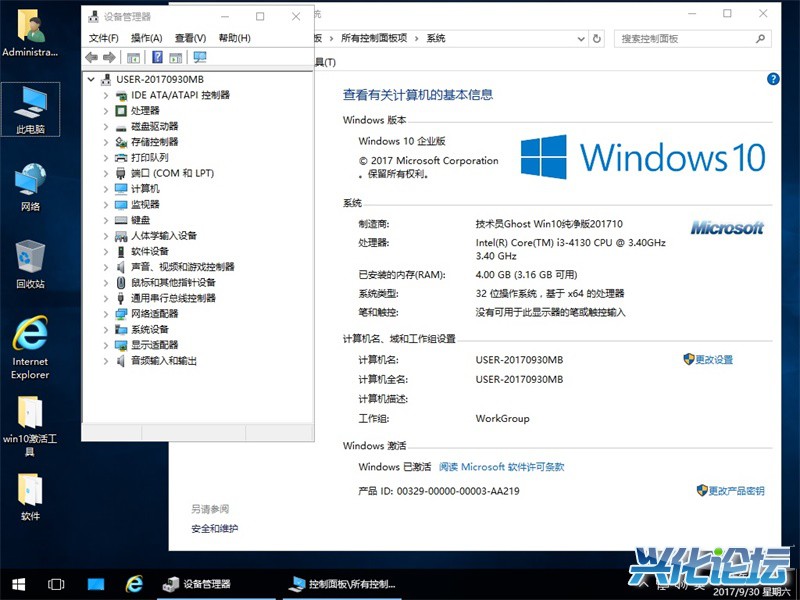Expand the 监视器 node
Image resolution: width=800 pixels, height=600 pixels.
pos(106,205)
